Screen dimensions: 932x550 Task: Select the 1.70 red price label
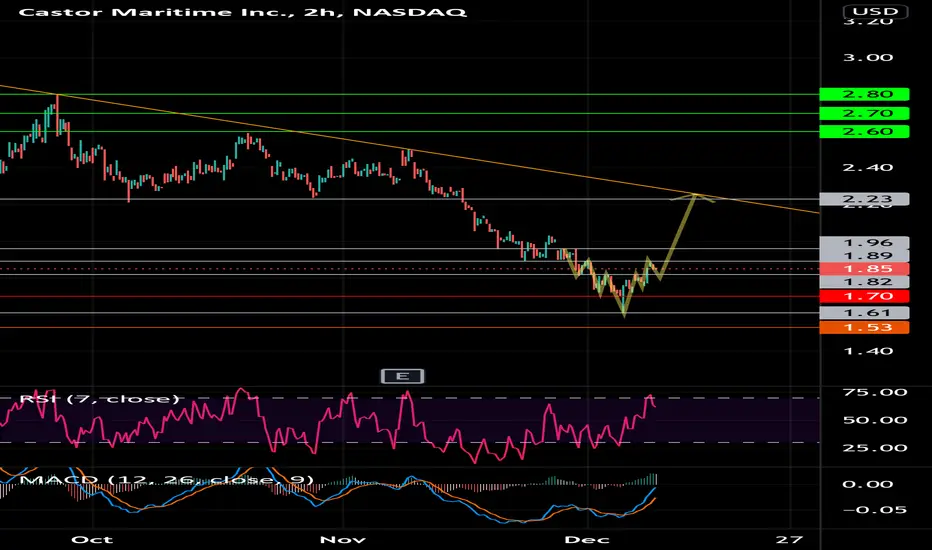(864, 296)
